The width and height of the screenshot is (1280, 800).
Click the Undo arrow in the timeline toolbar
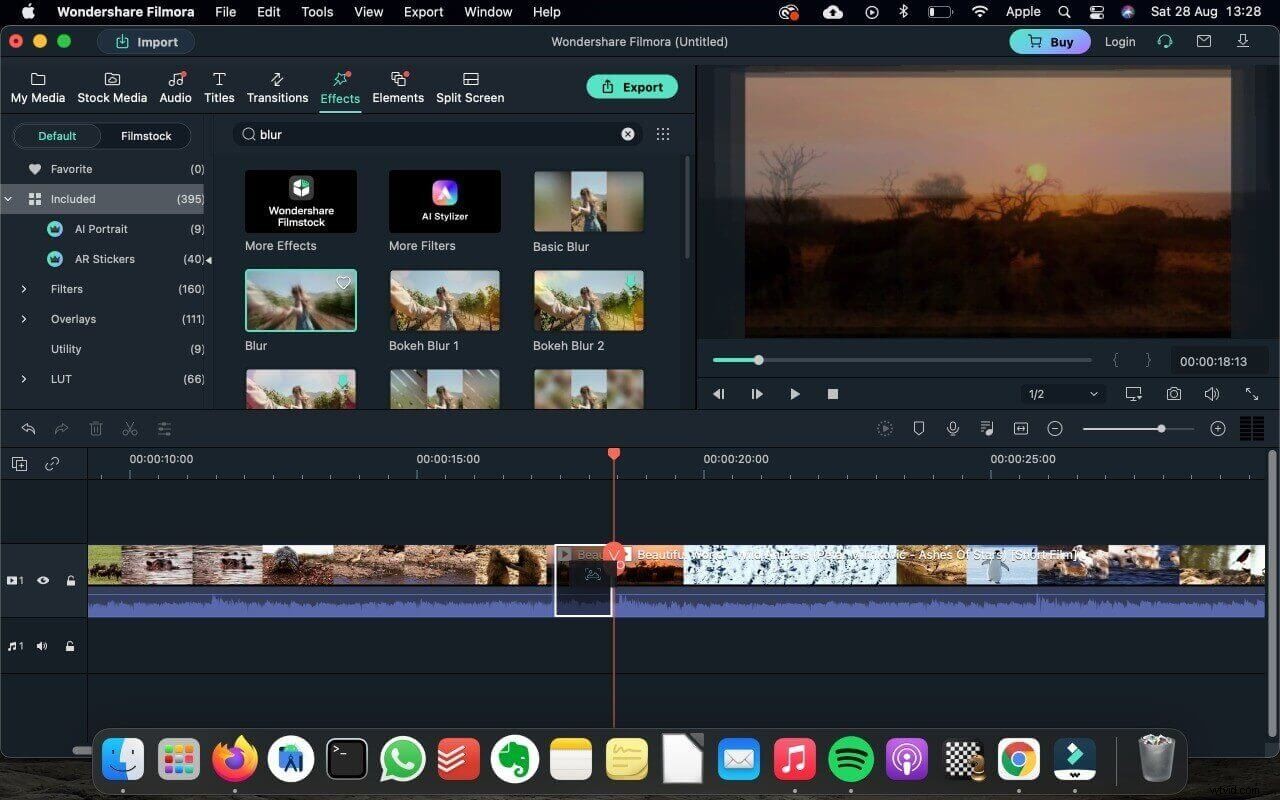point(27,428)
